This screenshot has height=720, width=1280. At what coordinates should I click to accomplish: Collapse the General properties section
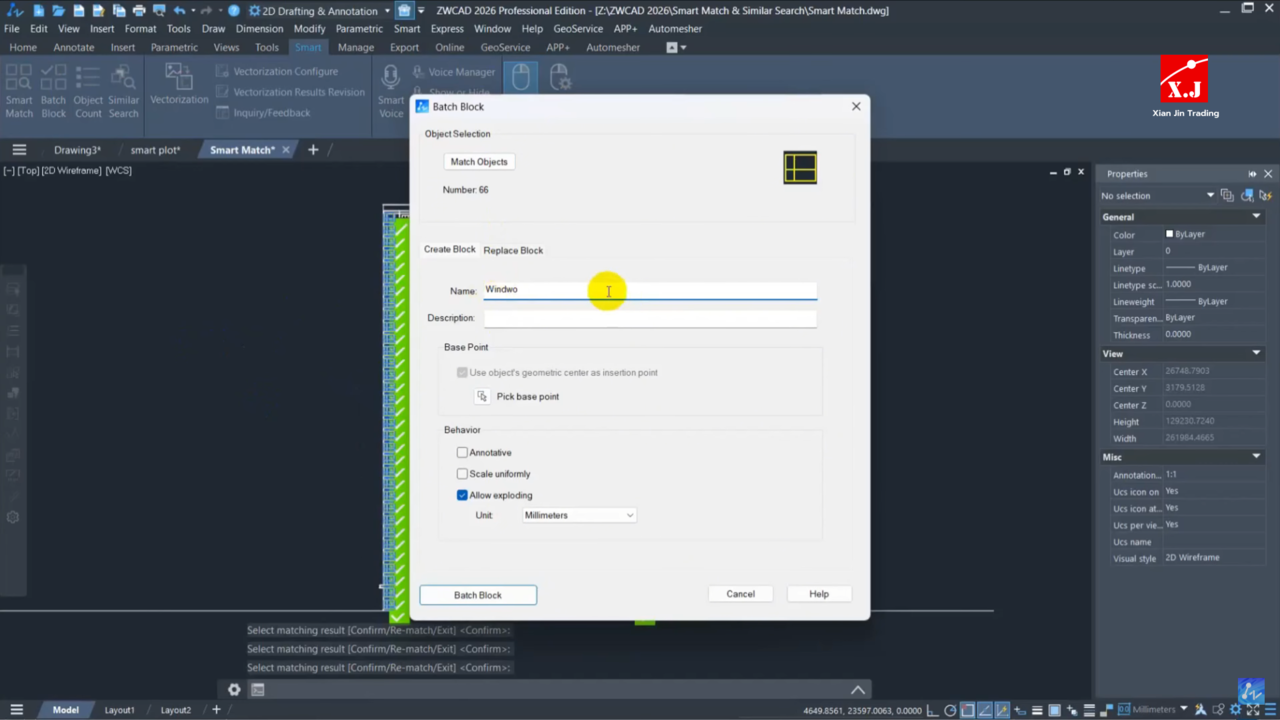[1256, 217]
